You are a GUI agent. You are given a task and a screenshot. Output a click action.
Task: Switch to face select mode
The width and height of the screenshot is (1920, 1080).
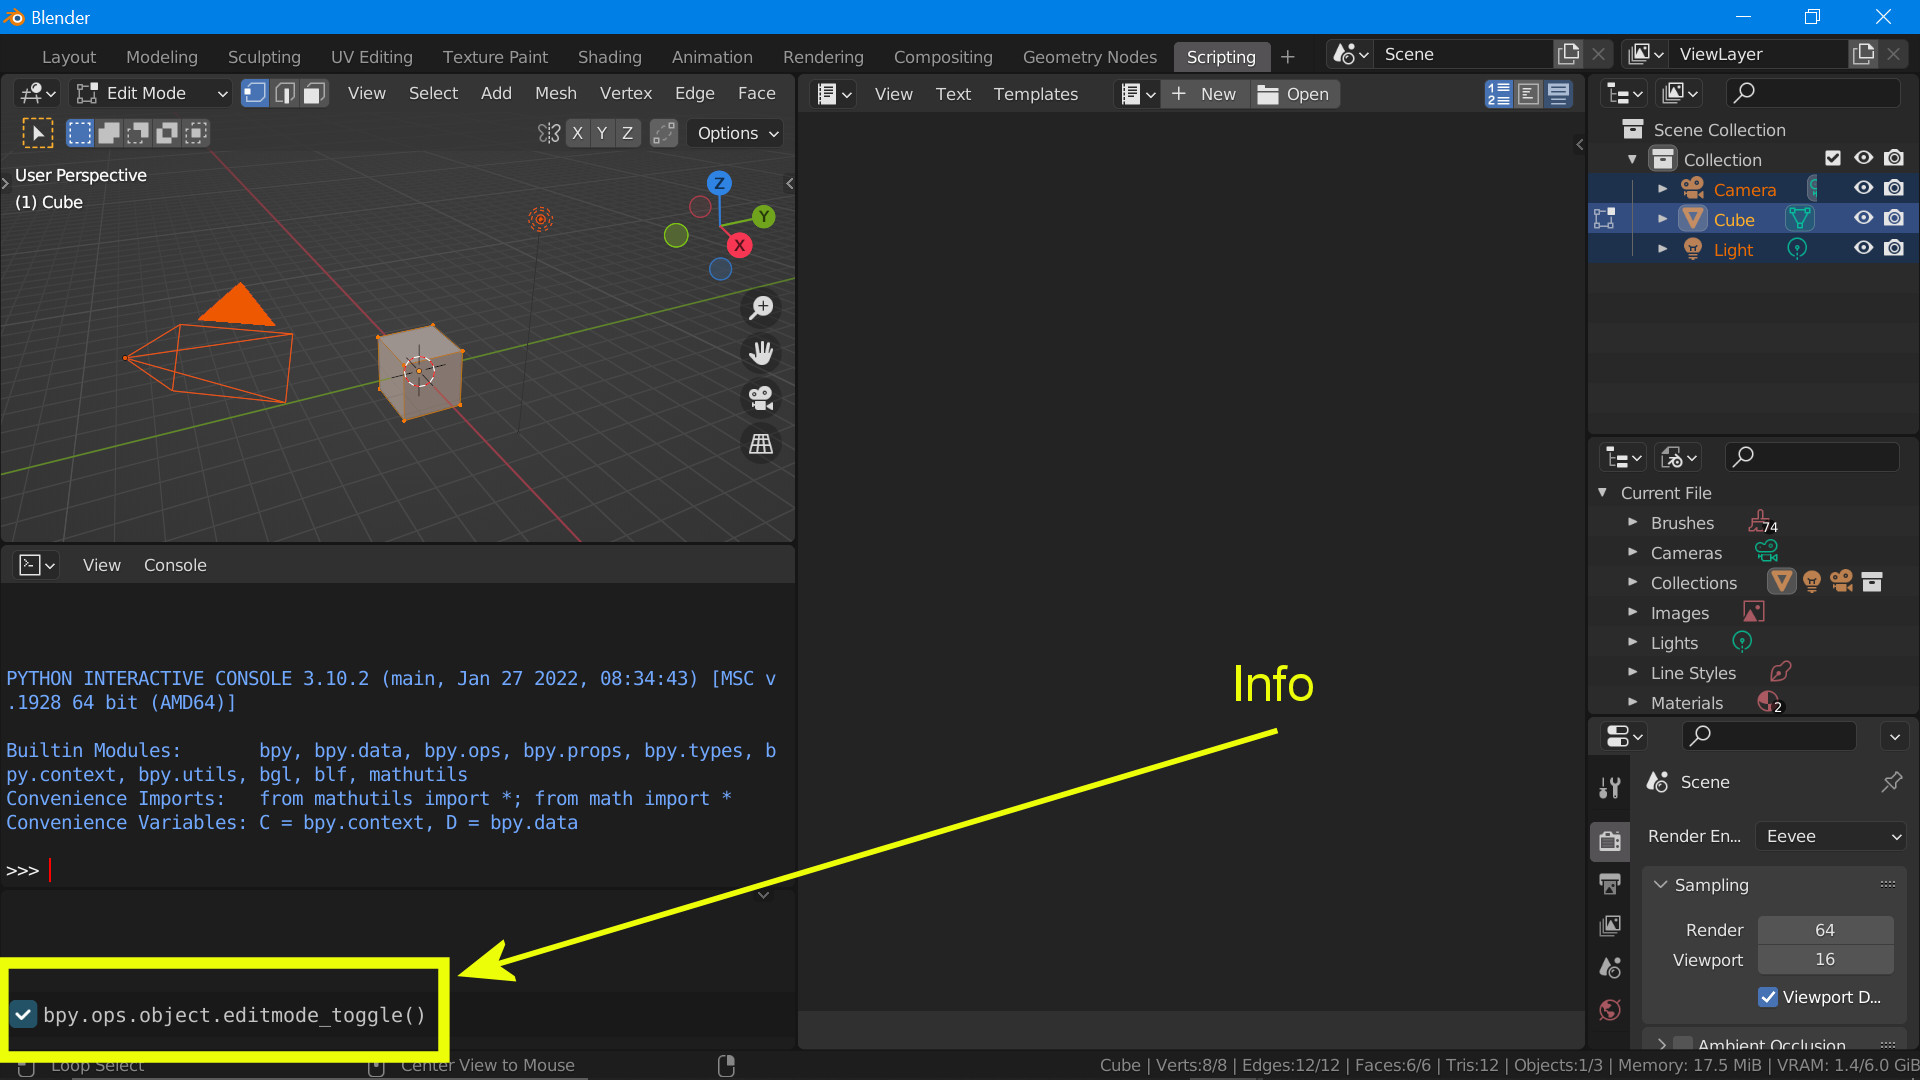(313, 93)
